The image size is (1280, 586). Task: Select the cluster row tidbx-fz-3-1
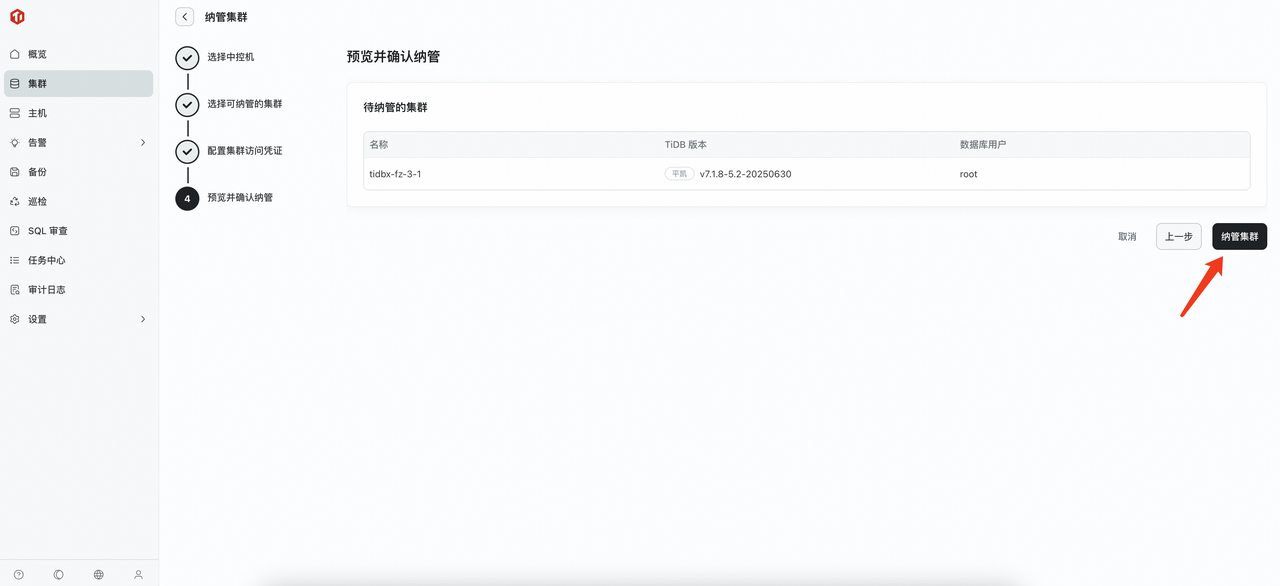(393, 173)
